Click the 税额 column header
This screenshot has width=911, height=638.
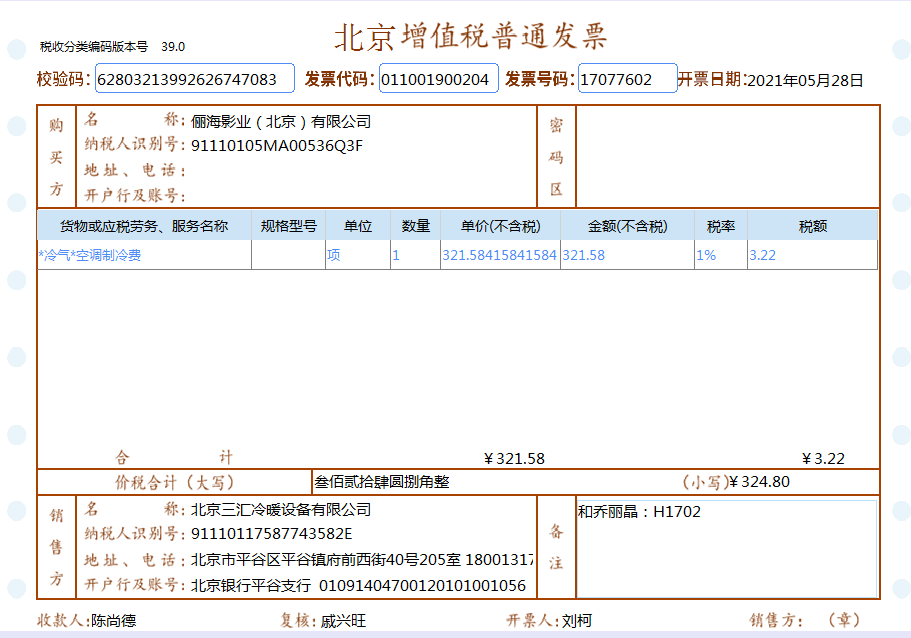(812, 226)
